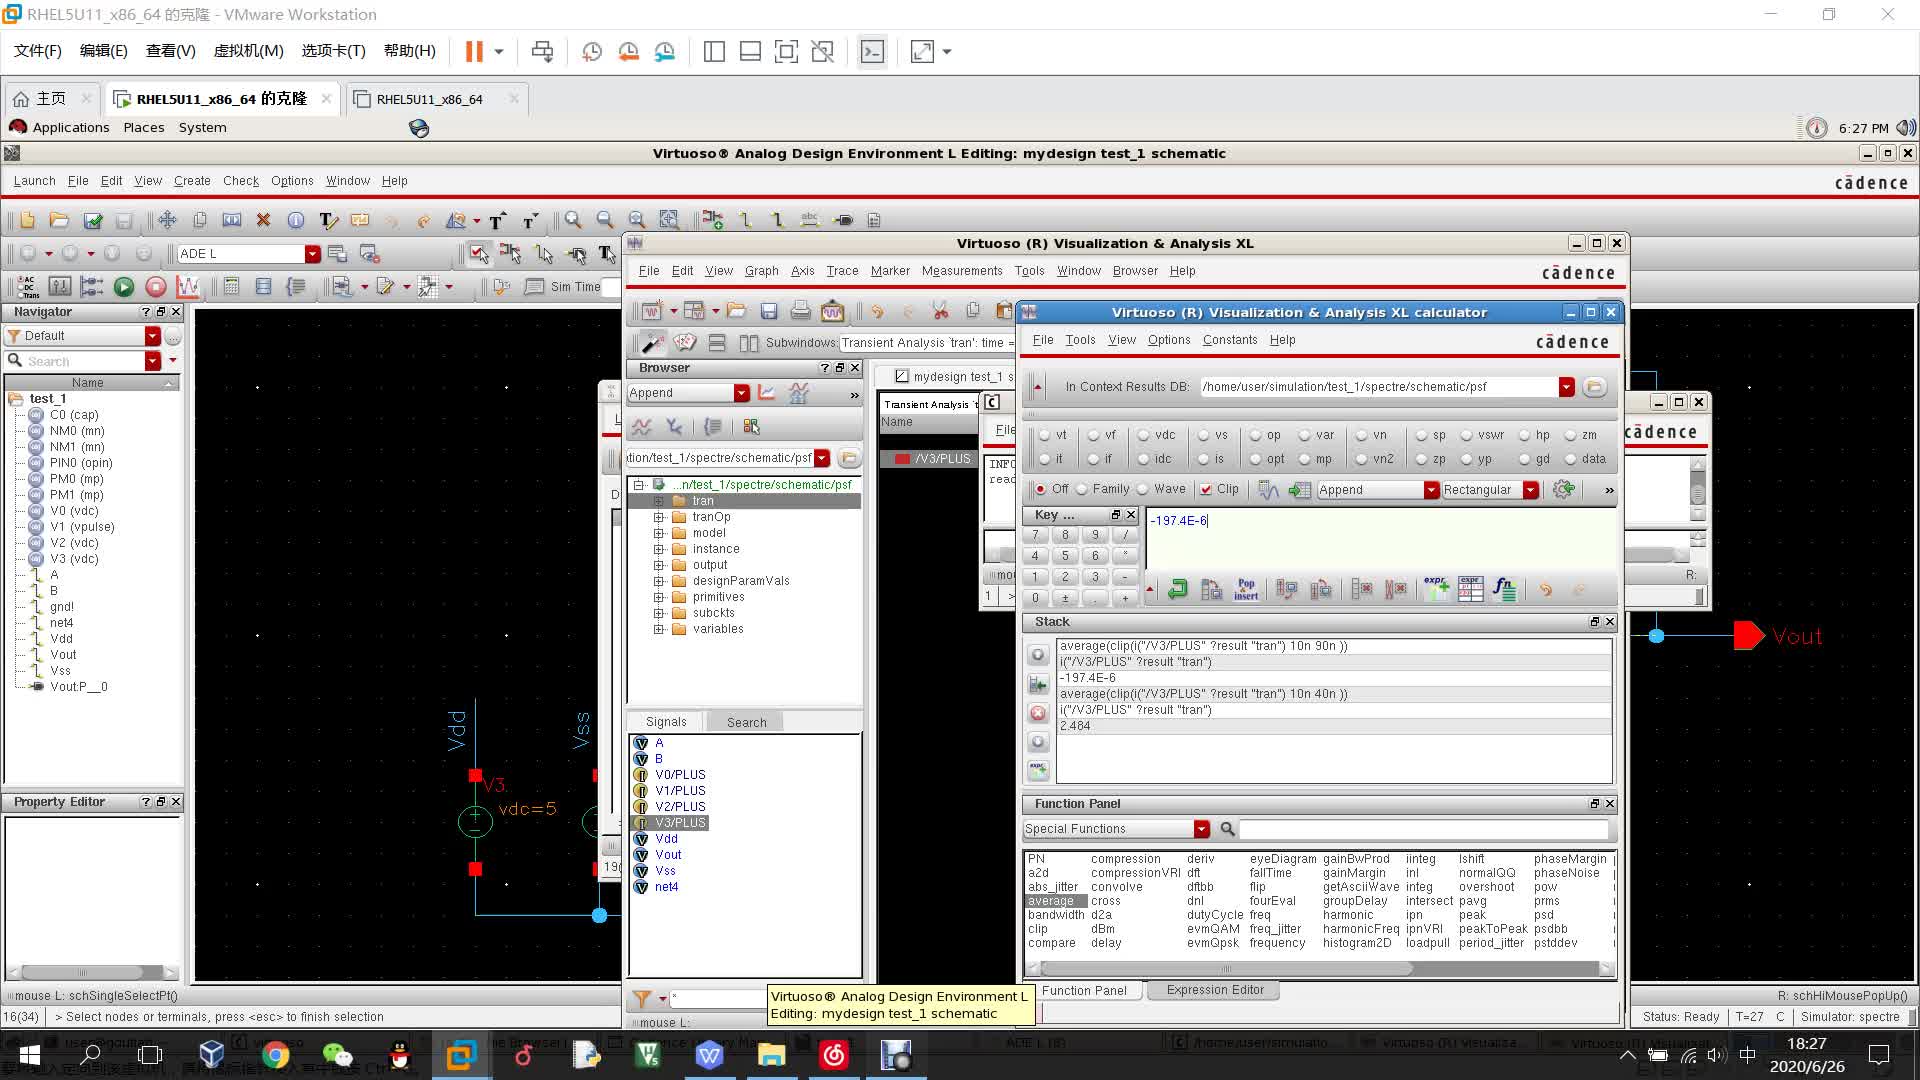Click the expr add expression icon in calculator
The width and height of the screenshot is (1920, 1080).
[x=1436, y=589]
